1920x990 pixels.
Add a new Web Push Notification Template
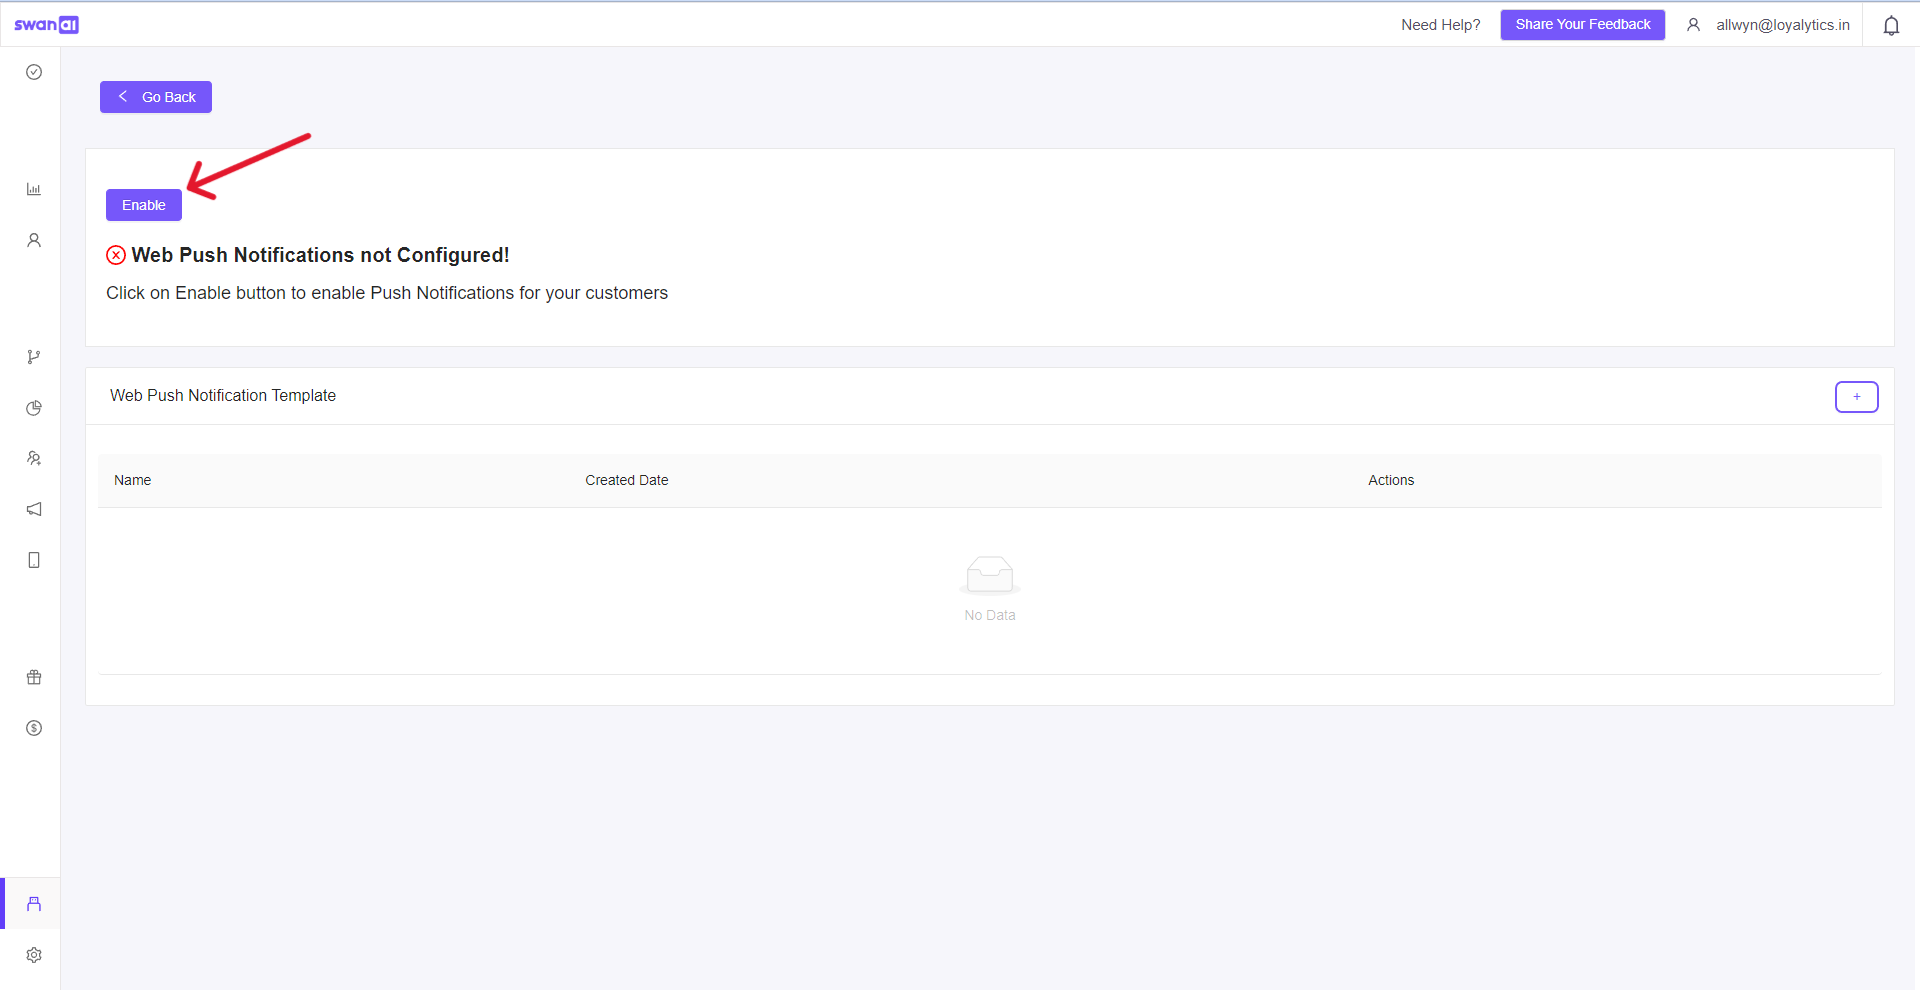[x=1856, y=396]
